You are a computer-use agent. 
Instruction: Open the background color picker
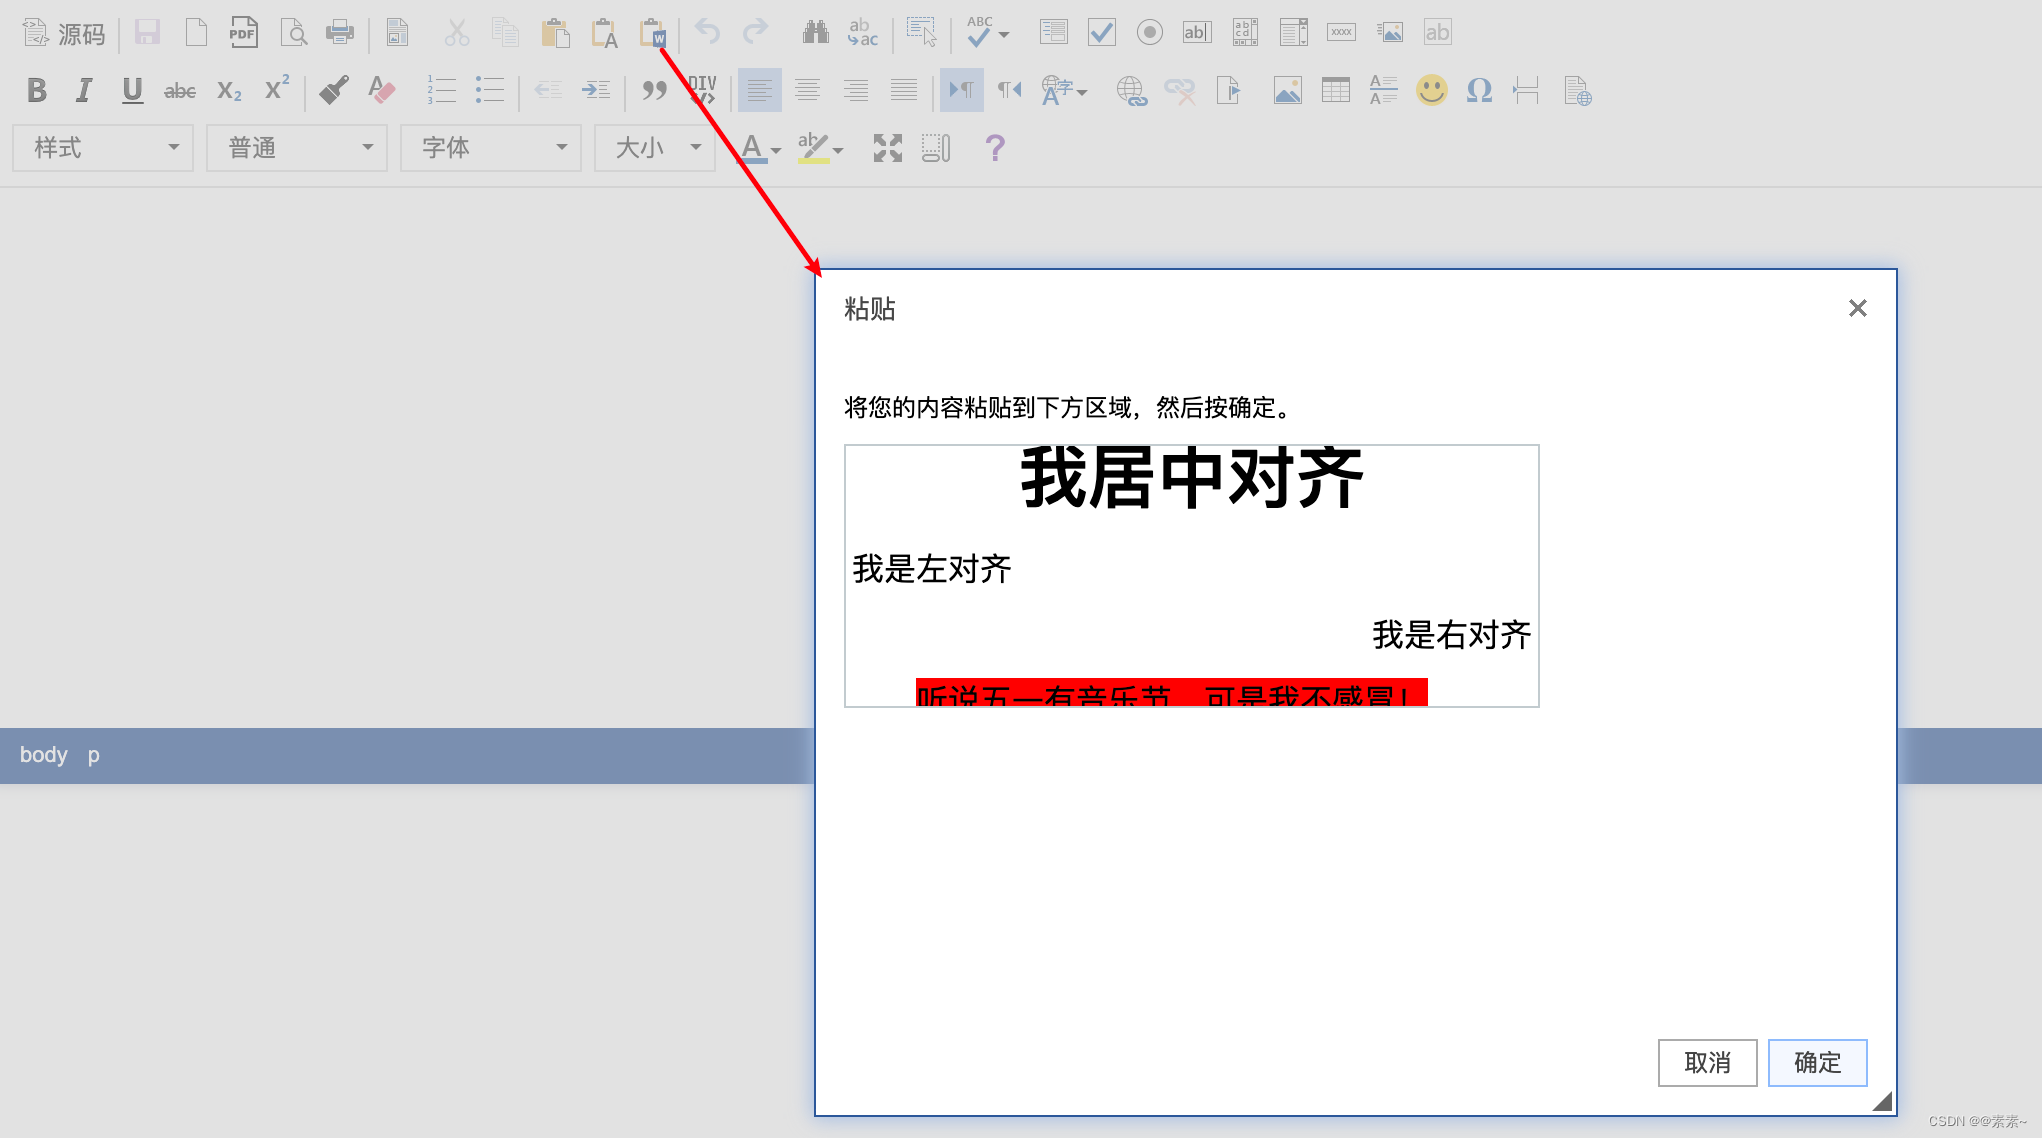coord(820,148)
